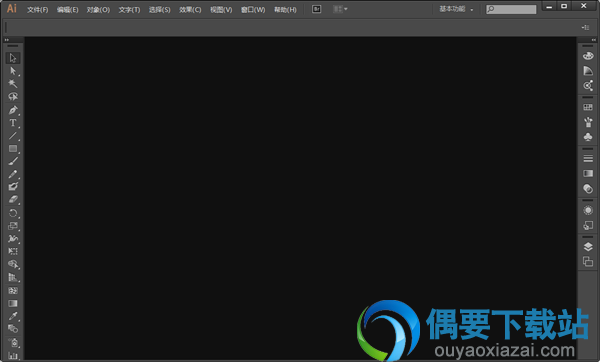Open the 效果(C) menu

[x=190, y=10]
